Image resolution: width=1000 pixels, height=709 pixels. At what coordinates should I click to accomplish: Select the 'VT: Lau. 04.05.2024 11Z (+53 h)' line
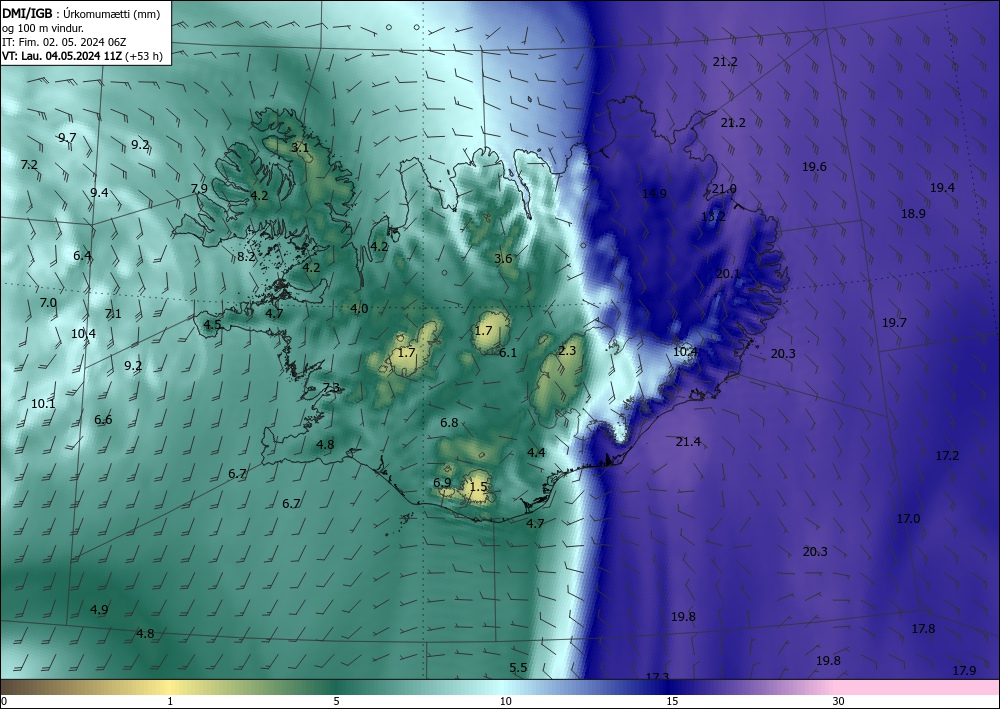tap(82, 56)
